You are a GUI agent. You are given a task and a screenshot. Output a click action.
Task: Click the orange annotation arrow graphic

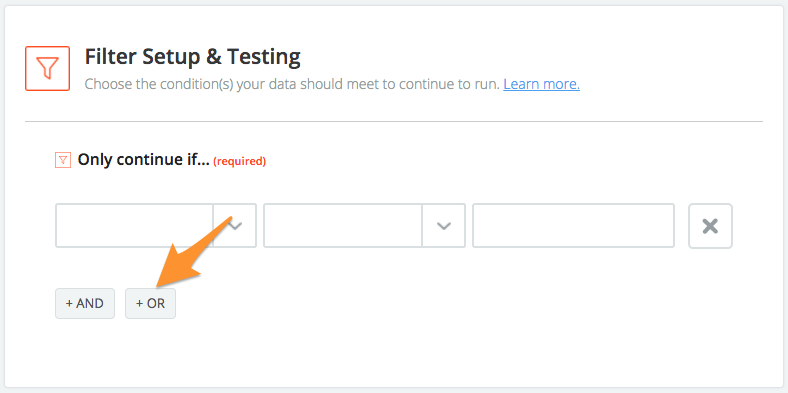191,251
